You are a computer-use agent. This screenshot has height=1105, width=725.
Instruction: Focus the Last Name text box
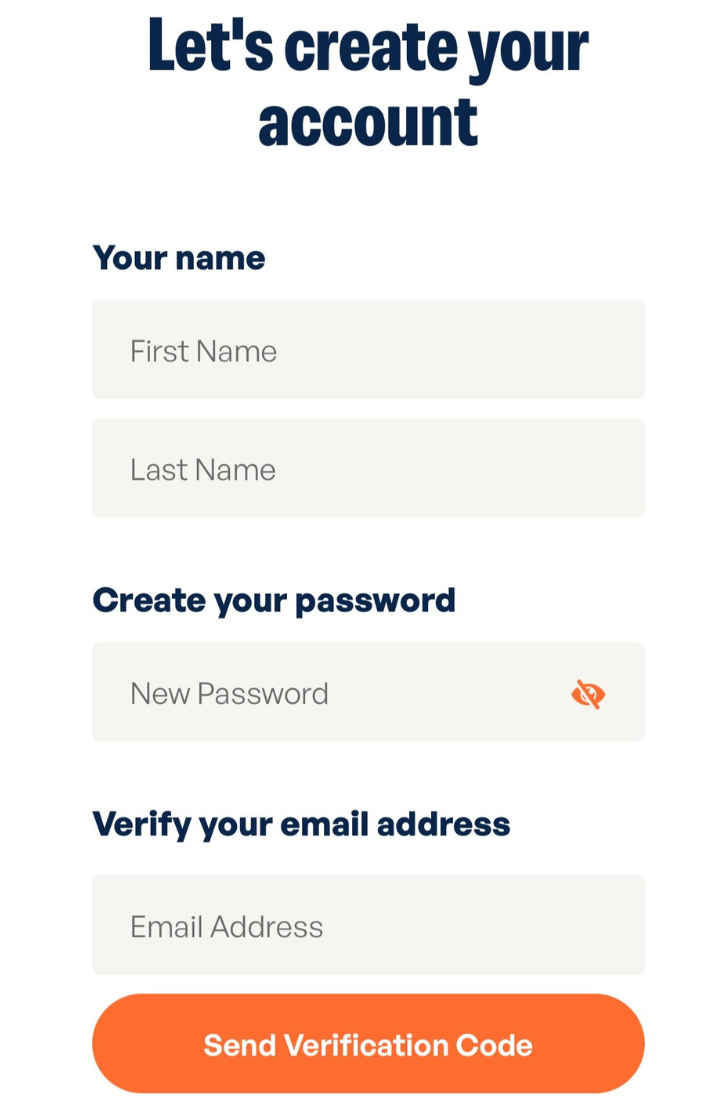[x=368, y=468]
